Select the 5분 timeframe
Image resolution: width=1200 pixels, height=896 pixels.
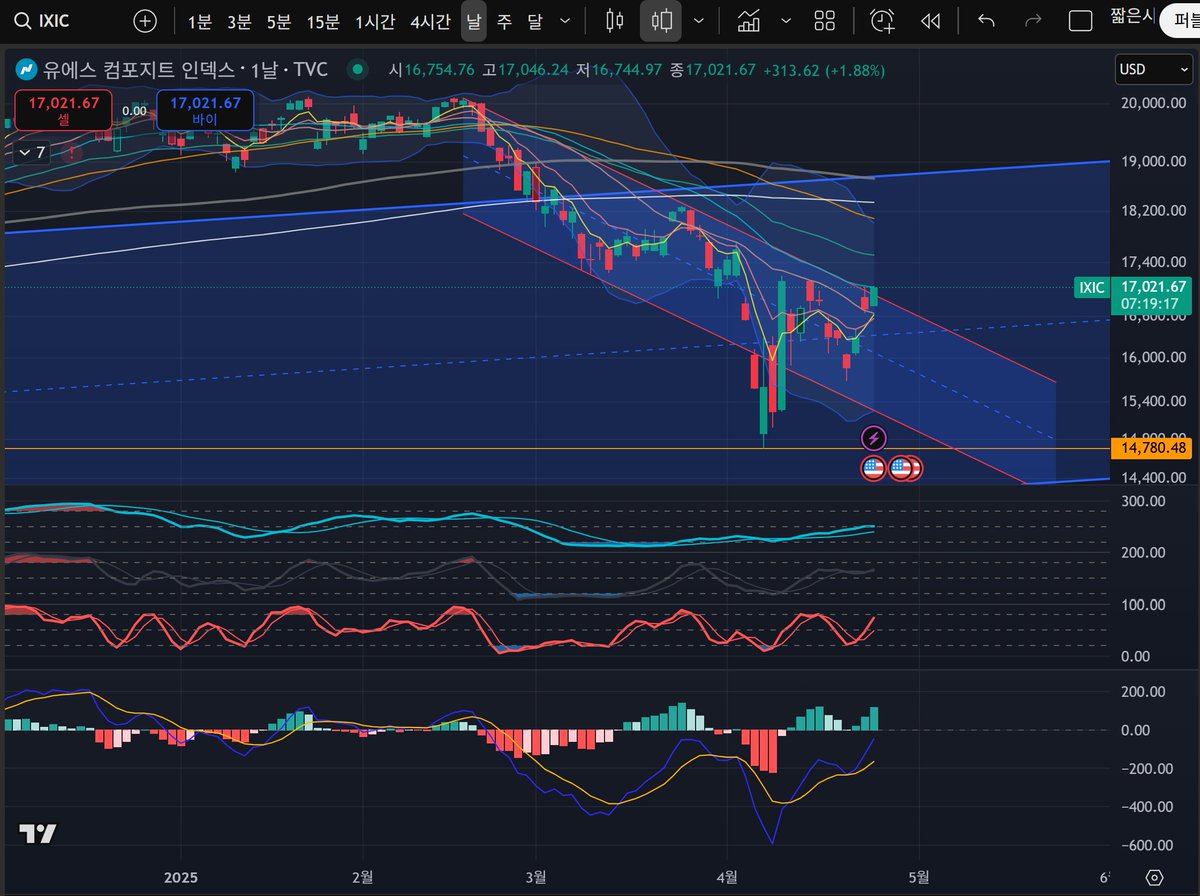[279, 20]
